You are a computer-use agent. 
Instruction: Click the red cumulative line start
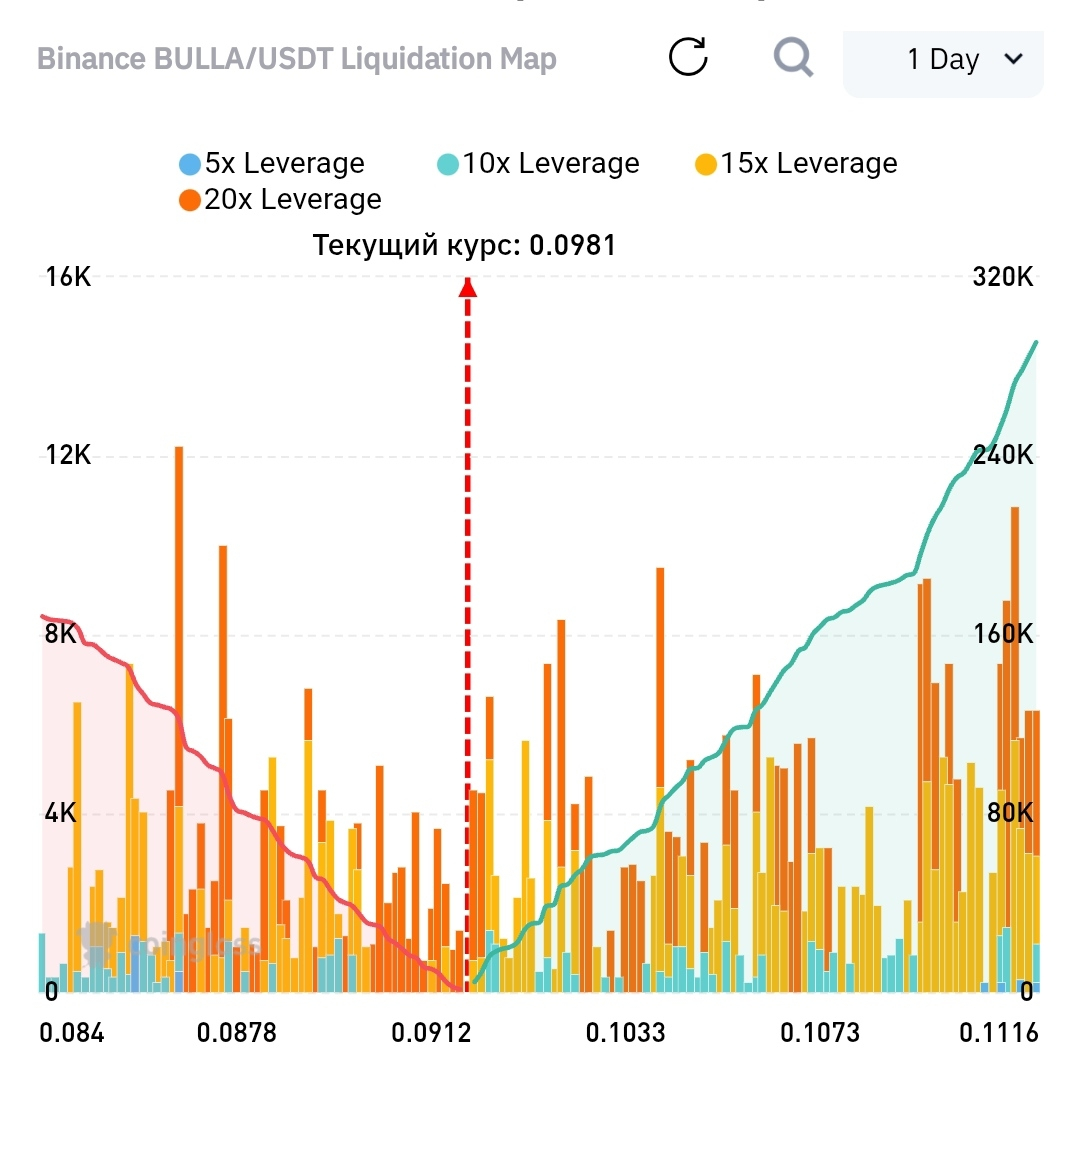[43, 616]
